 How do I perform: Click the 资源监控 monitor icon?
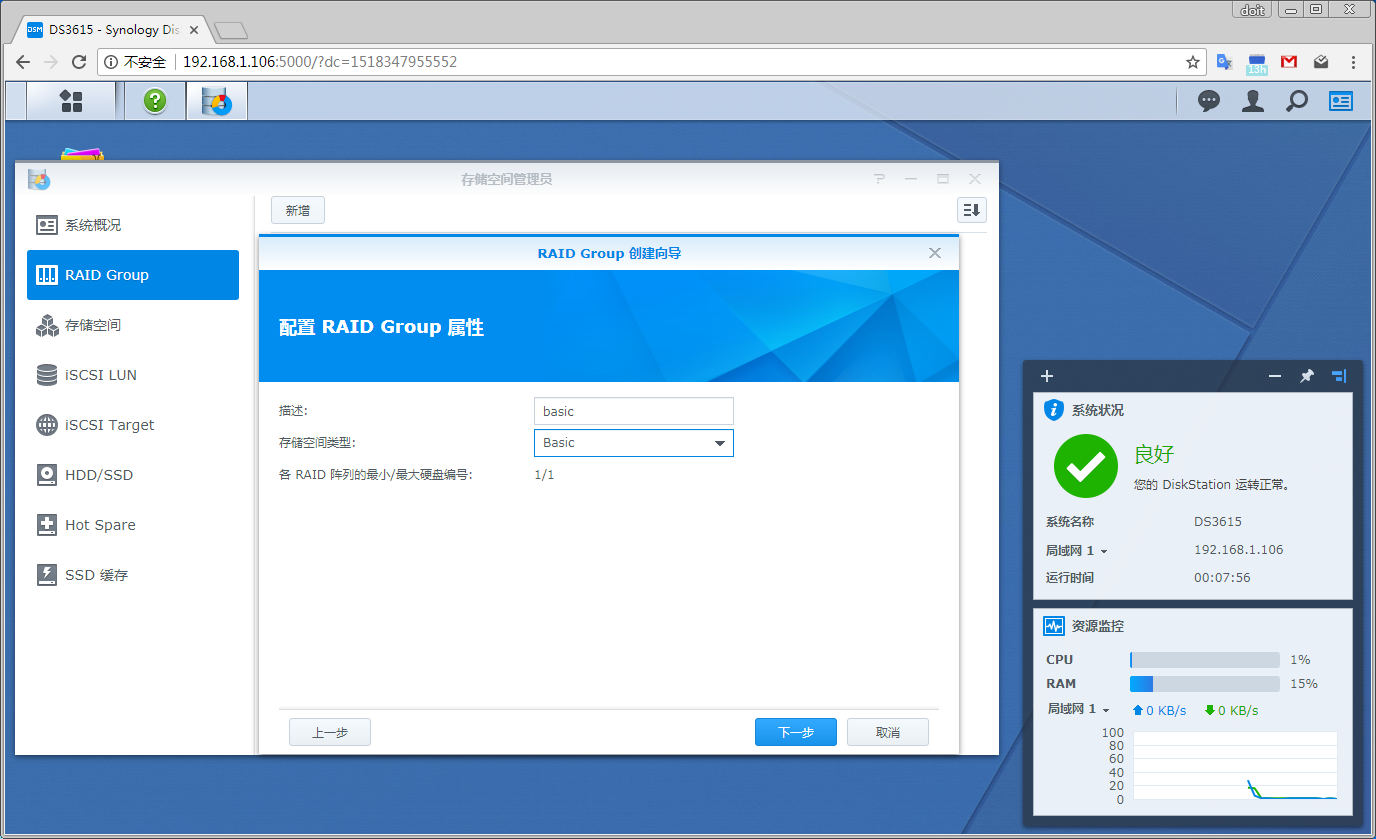[x=1053, y=626]
